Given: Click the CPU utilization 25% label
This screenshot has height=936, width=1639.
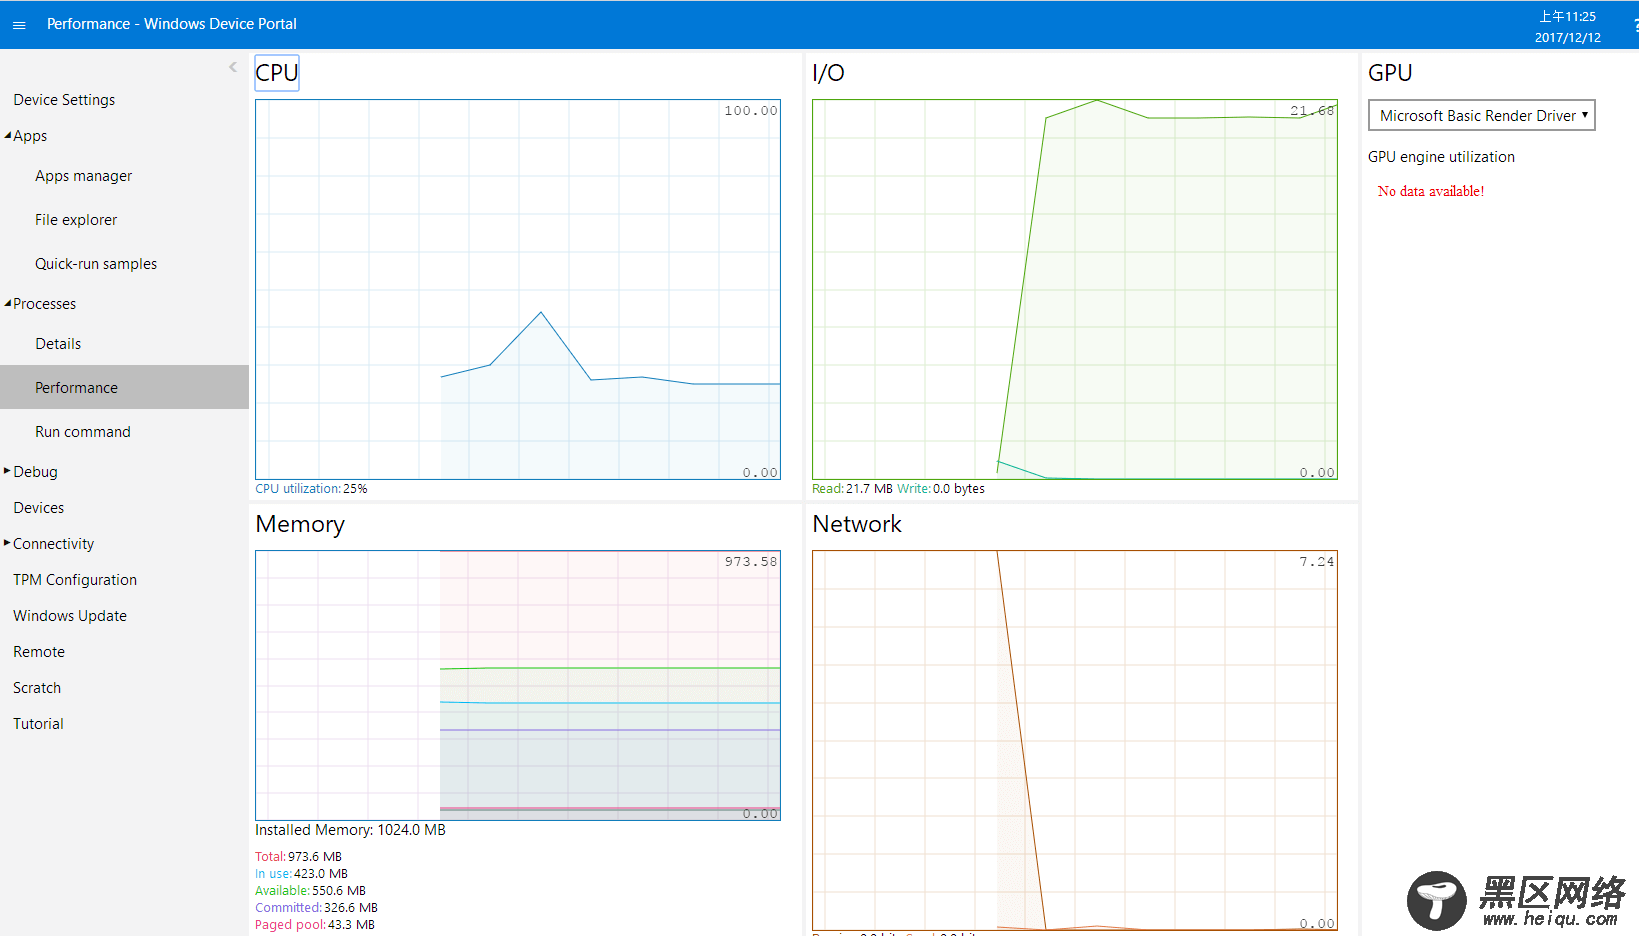Looking at the screenshot, I should point(311,489).
